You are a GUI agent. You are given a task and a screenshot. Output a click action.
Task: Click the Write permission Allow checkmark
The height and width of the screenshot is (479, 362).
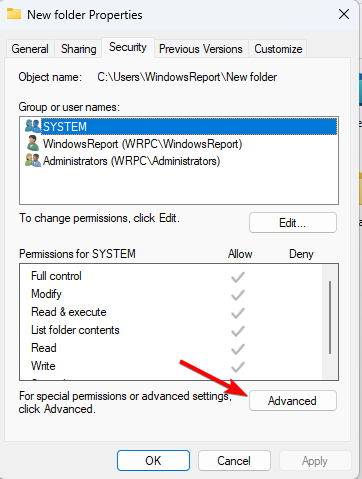(x=238, y=367)
